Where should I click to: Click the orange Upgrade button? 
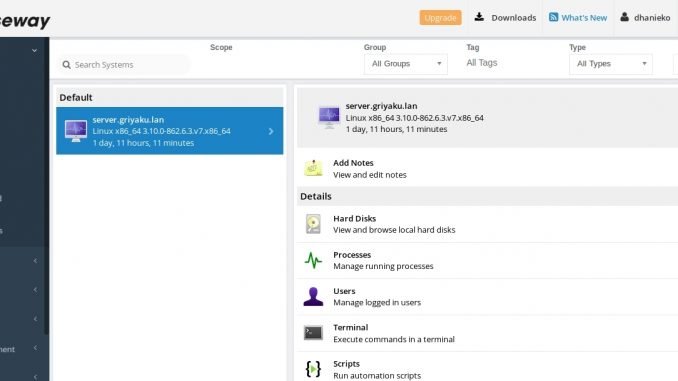coord(440,18)
